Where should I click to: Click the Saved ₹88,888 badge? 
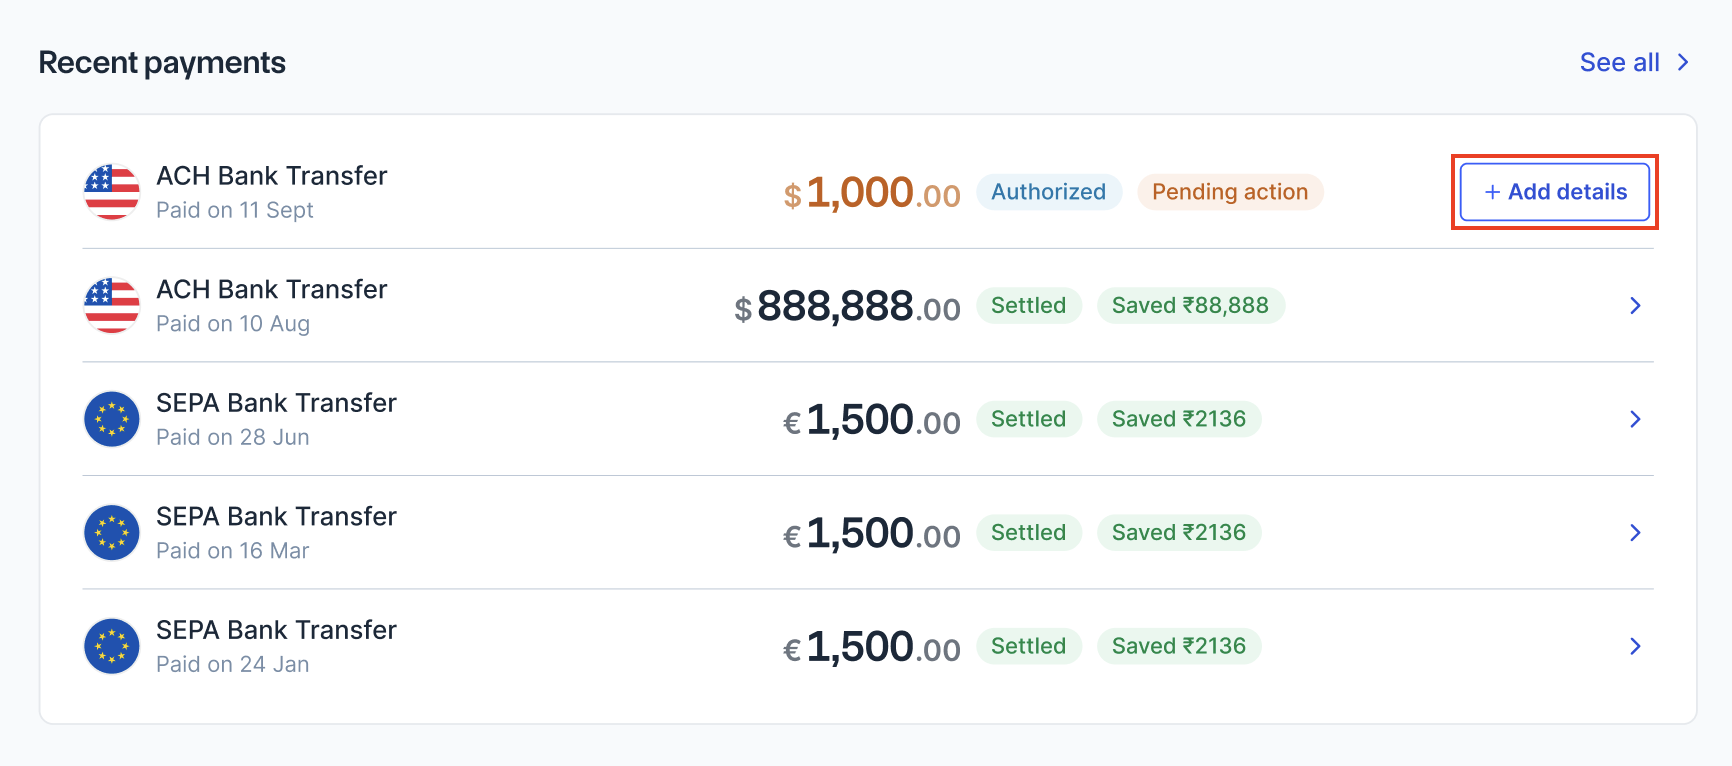tap(1191, 305)
